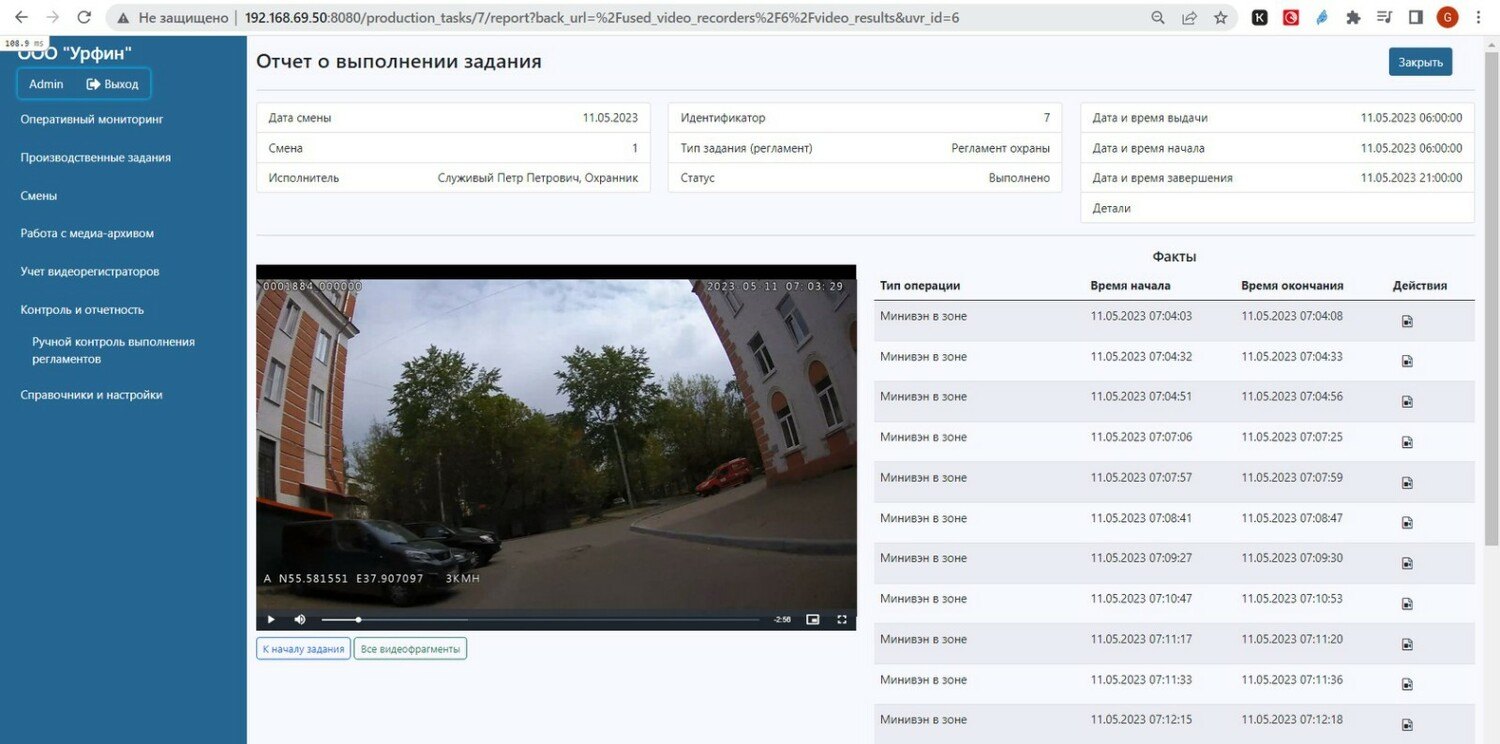
Task: Click the end time 07:07:25 cell
Action: (1292, 437)
